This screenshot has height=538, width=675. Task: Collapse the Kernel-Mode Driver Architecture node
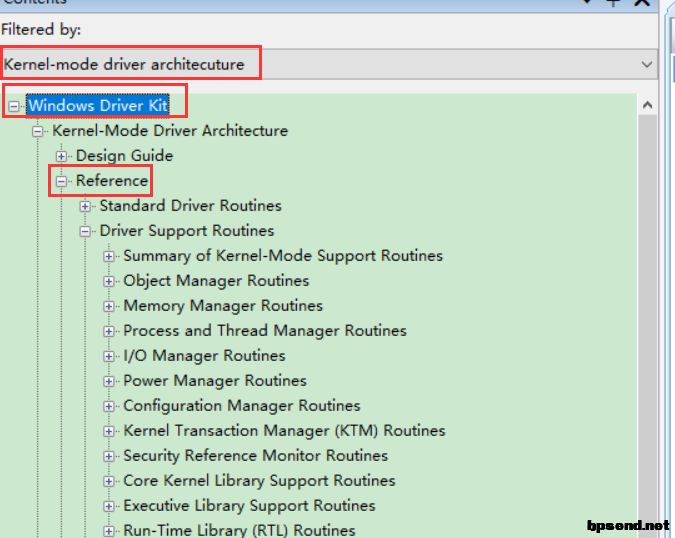38,131
